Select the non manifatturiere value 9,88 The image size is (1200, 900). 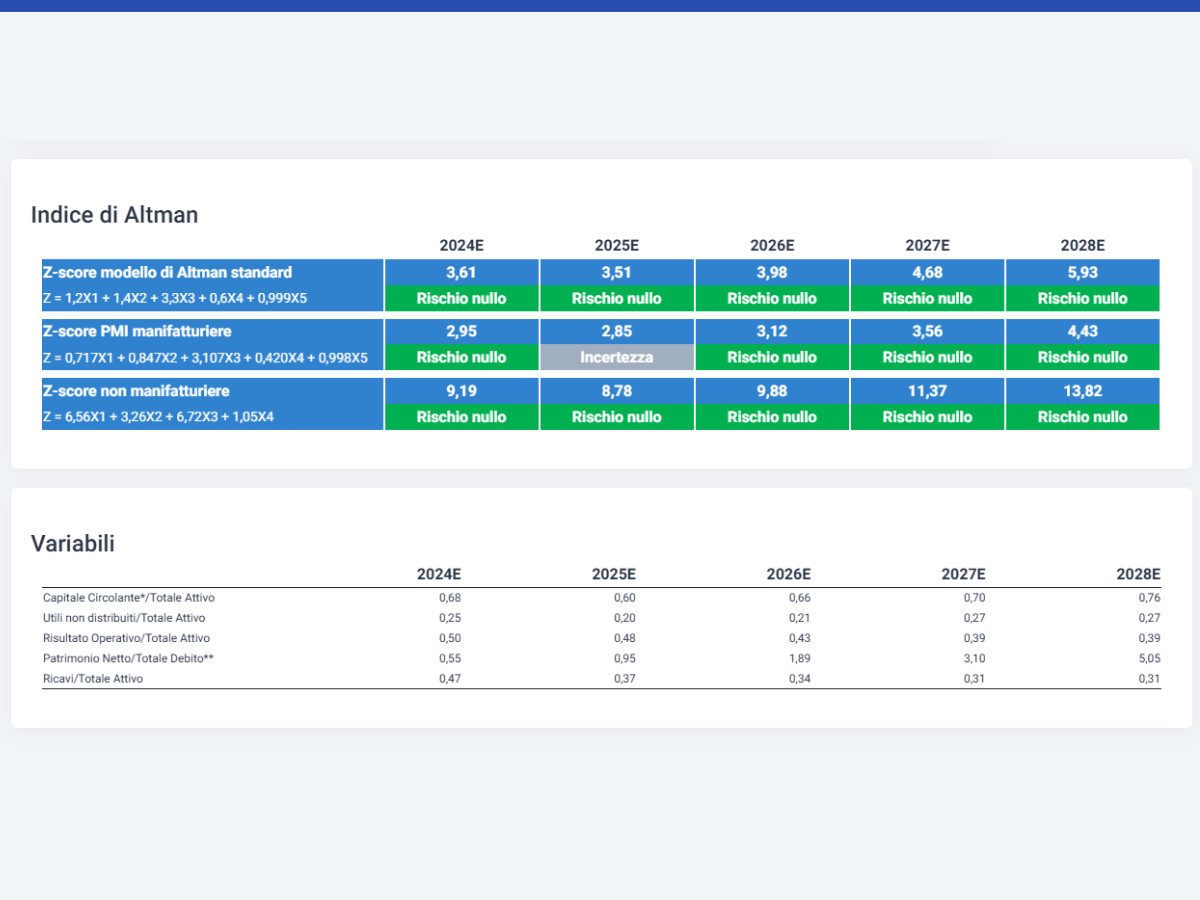tap(772, 391)
